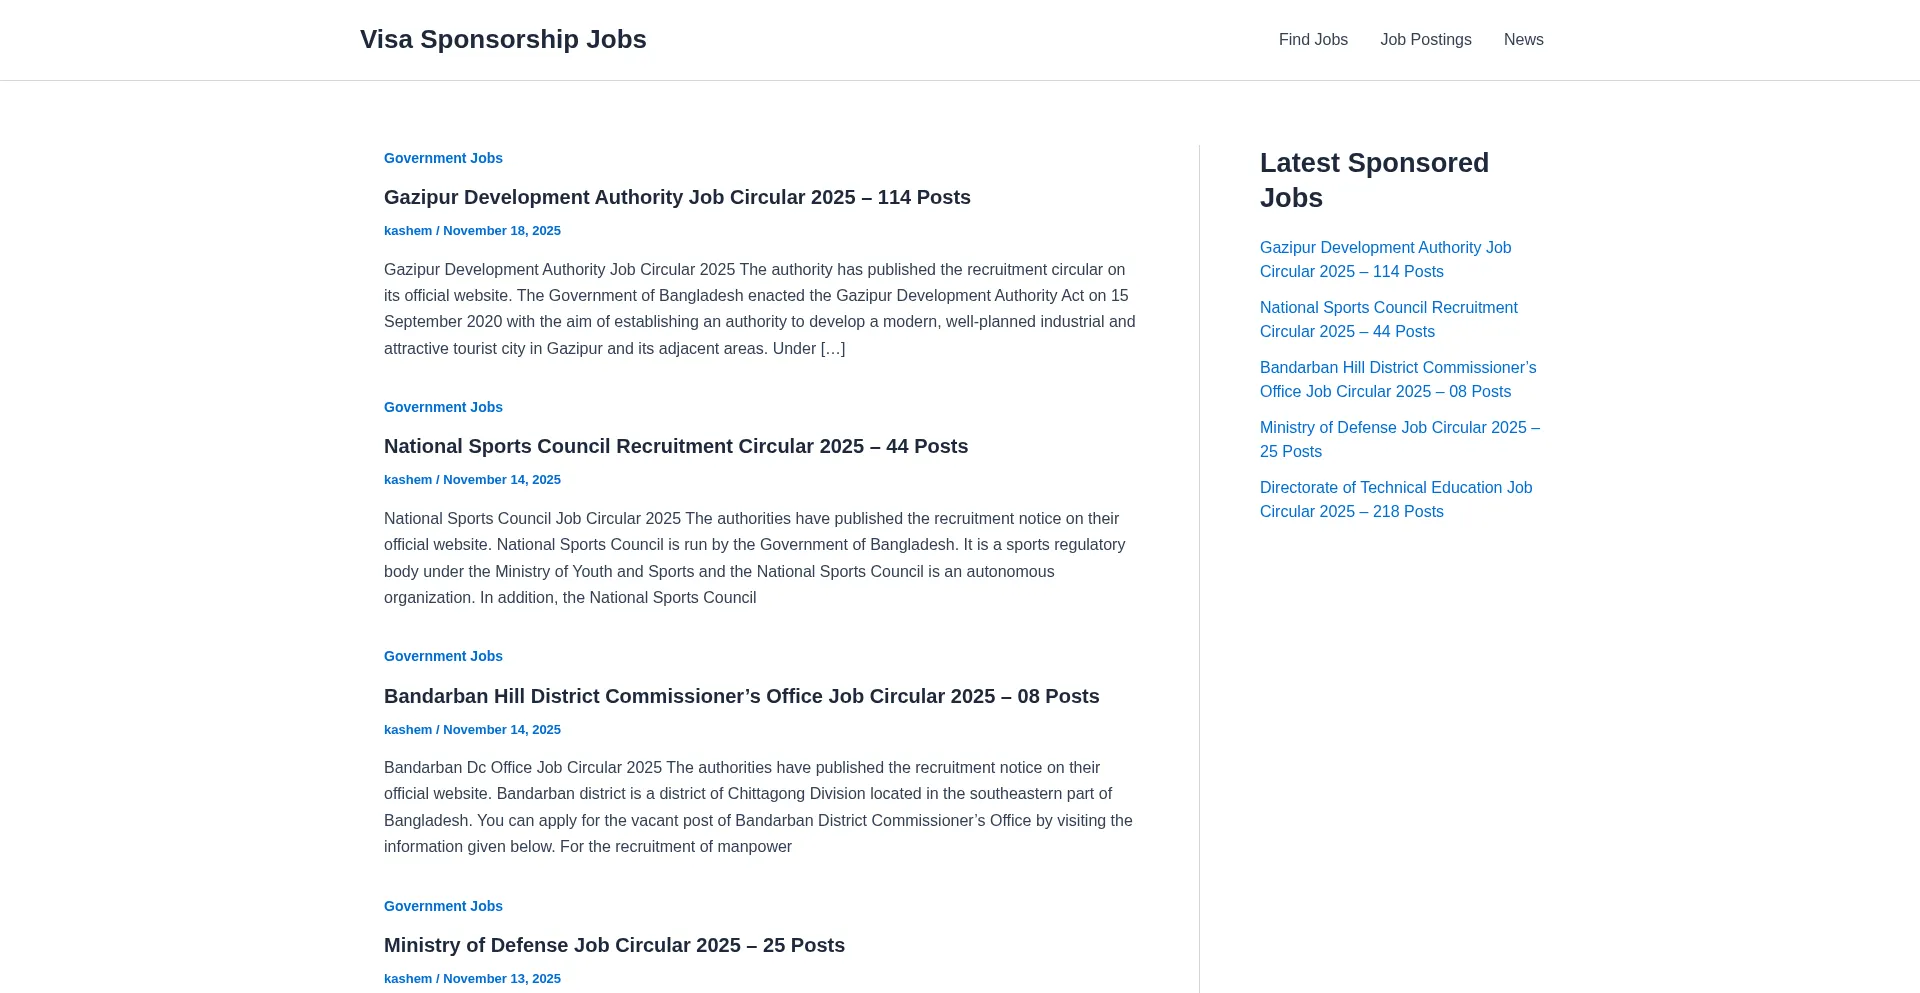This screenshot has width=1920, height=993.
Task: Select sidebar link Gazipur Development Authority Job Circular
Action: pyautogui.click(x=1385, y=259)
